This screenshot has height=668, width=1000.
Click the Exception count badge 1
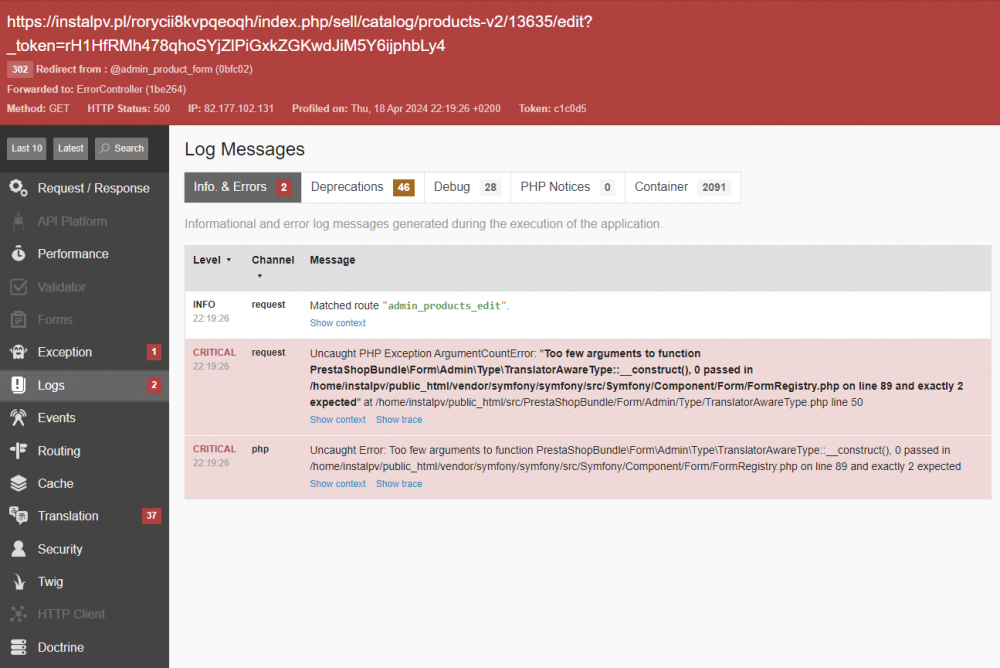point(154,352)
